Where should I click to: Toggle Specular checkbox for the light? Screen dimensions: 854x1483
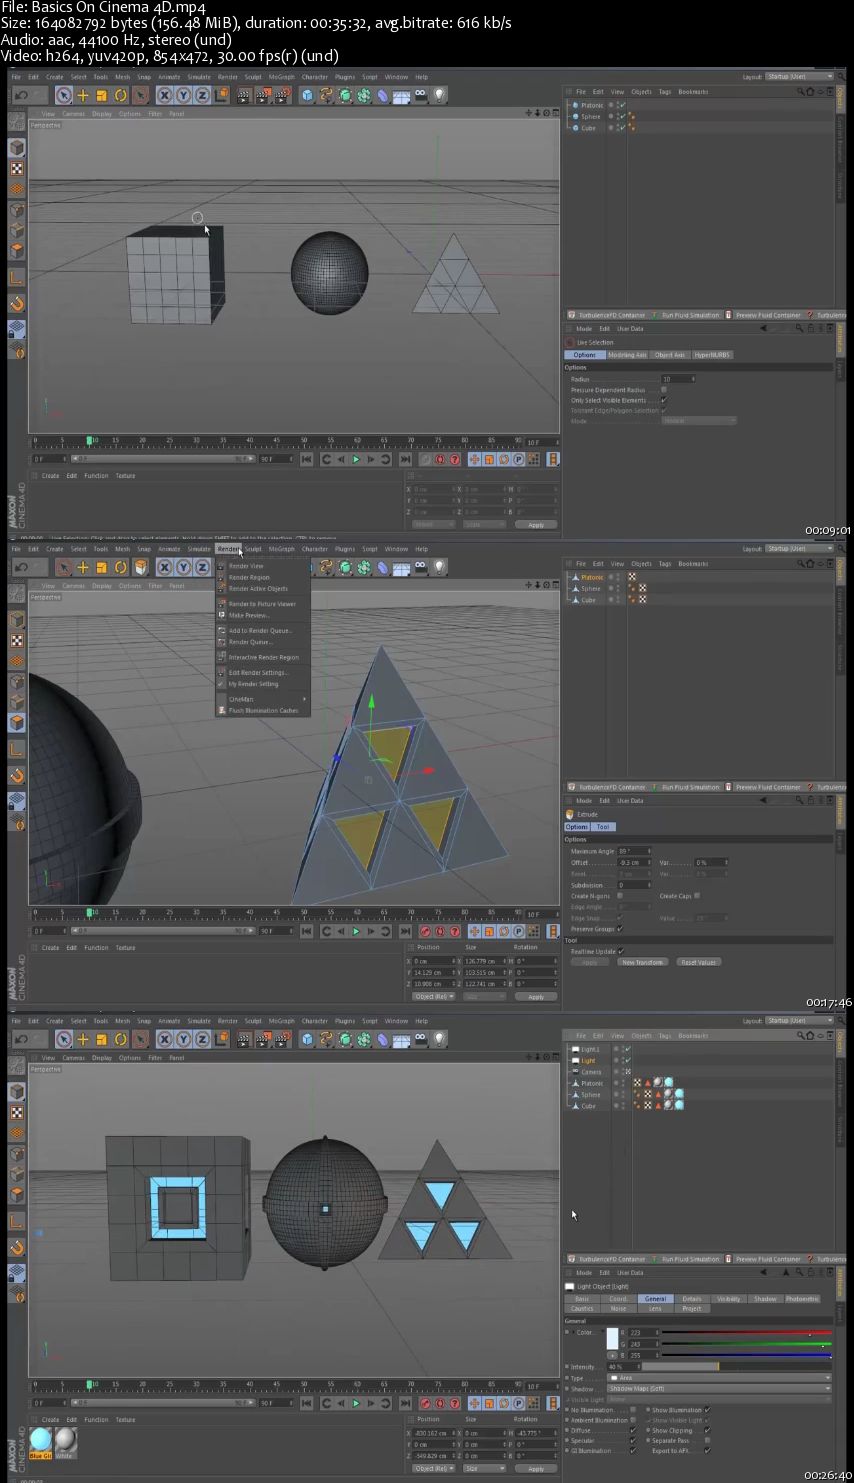tap(633, 1441)
